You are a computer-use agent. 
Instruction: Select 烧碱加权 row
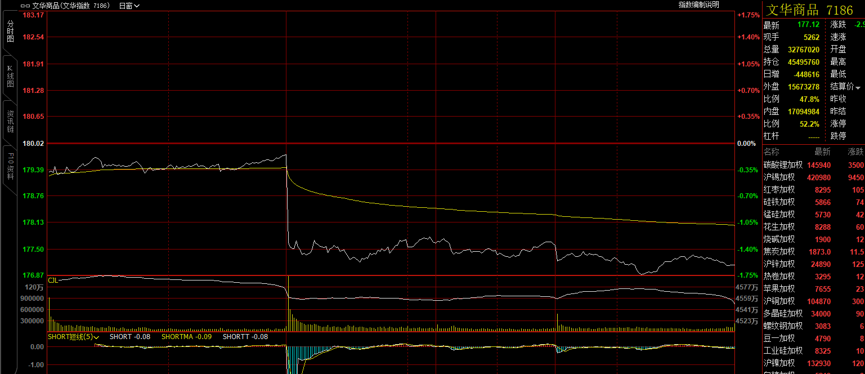coord(814,239)
